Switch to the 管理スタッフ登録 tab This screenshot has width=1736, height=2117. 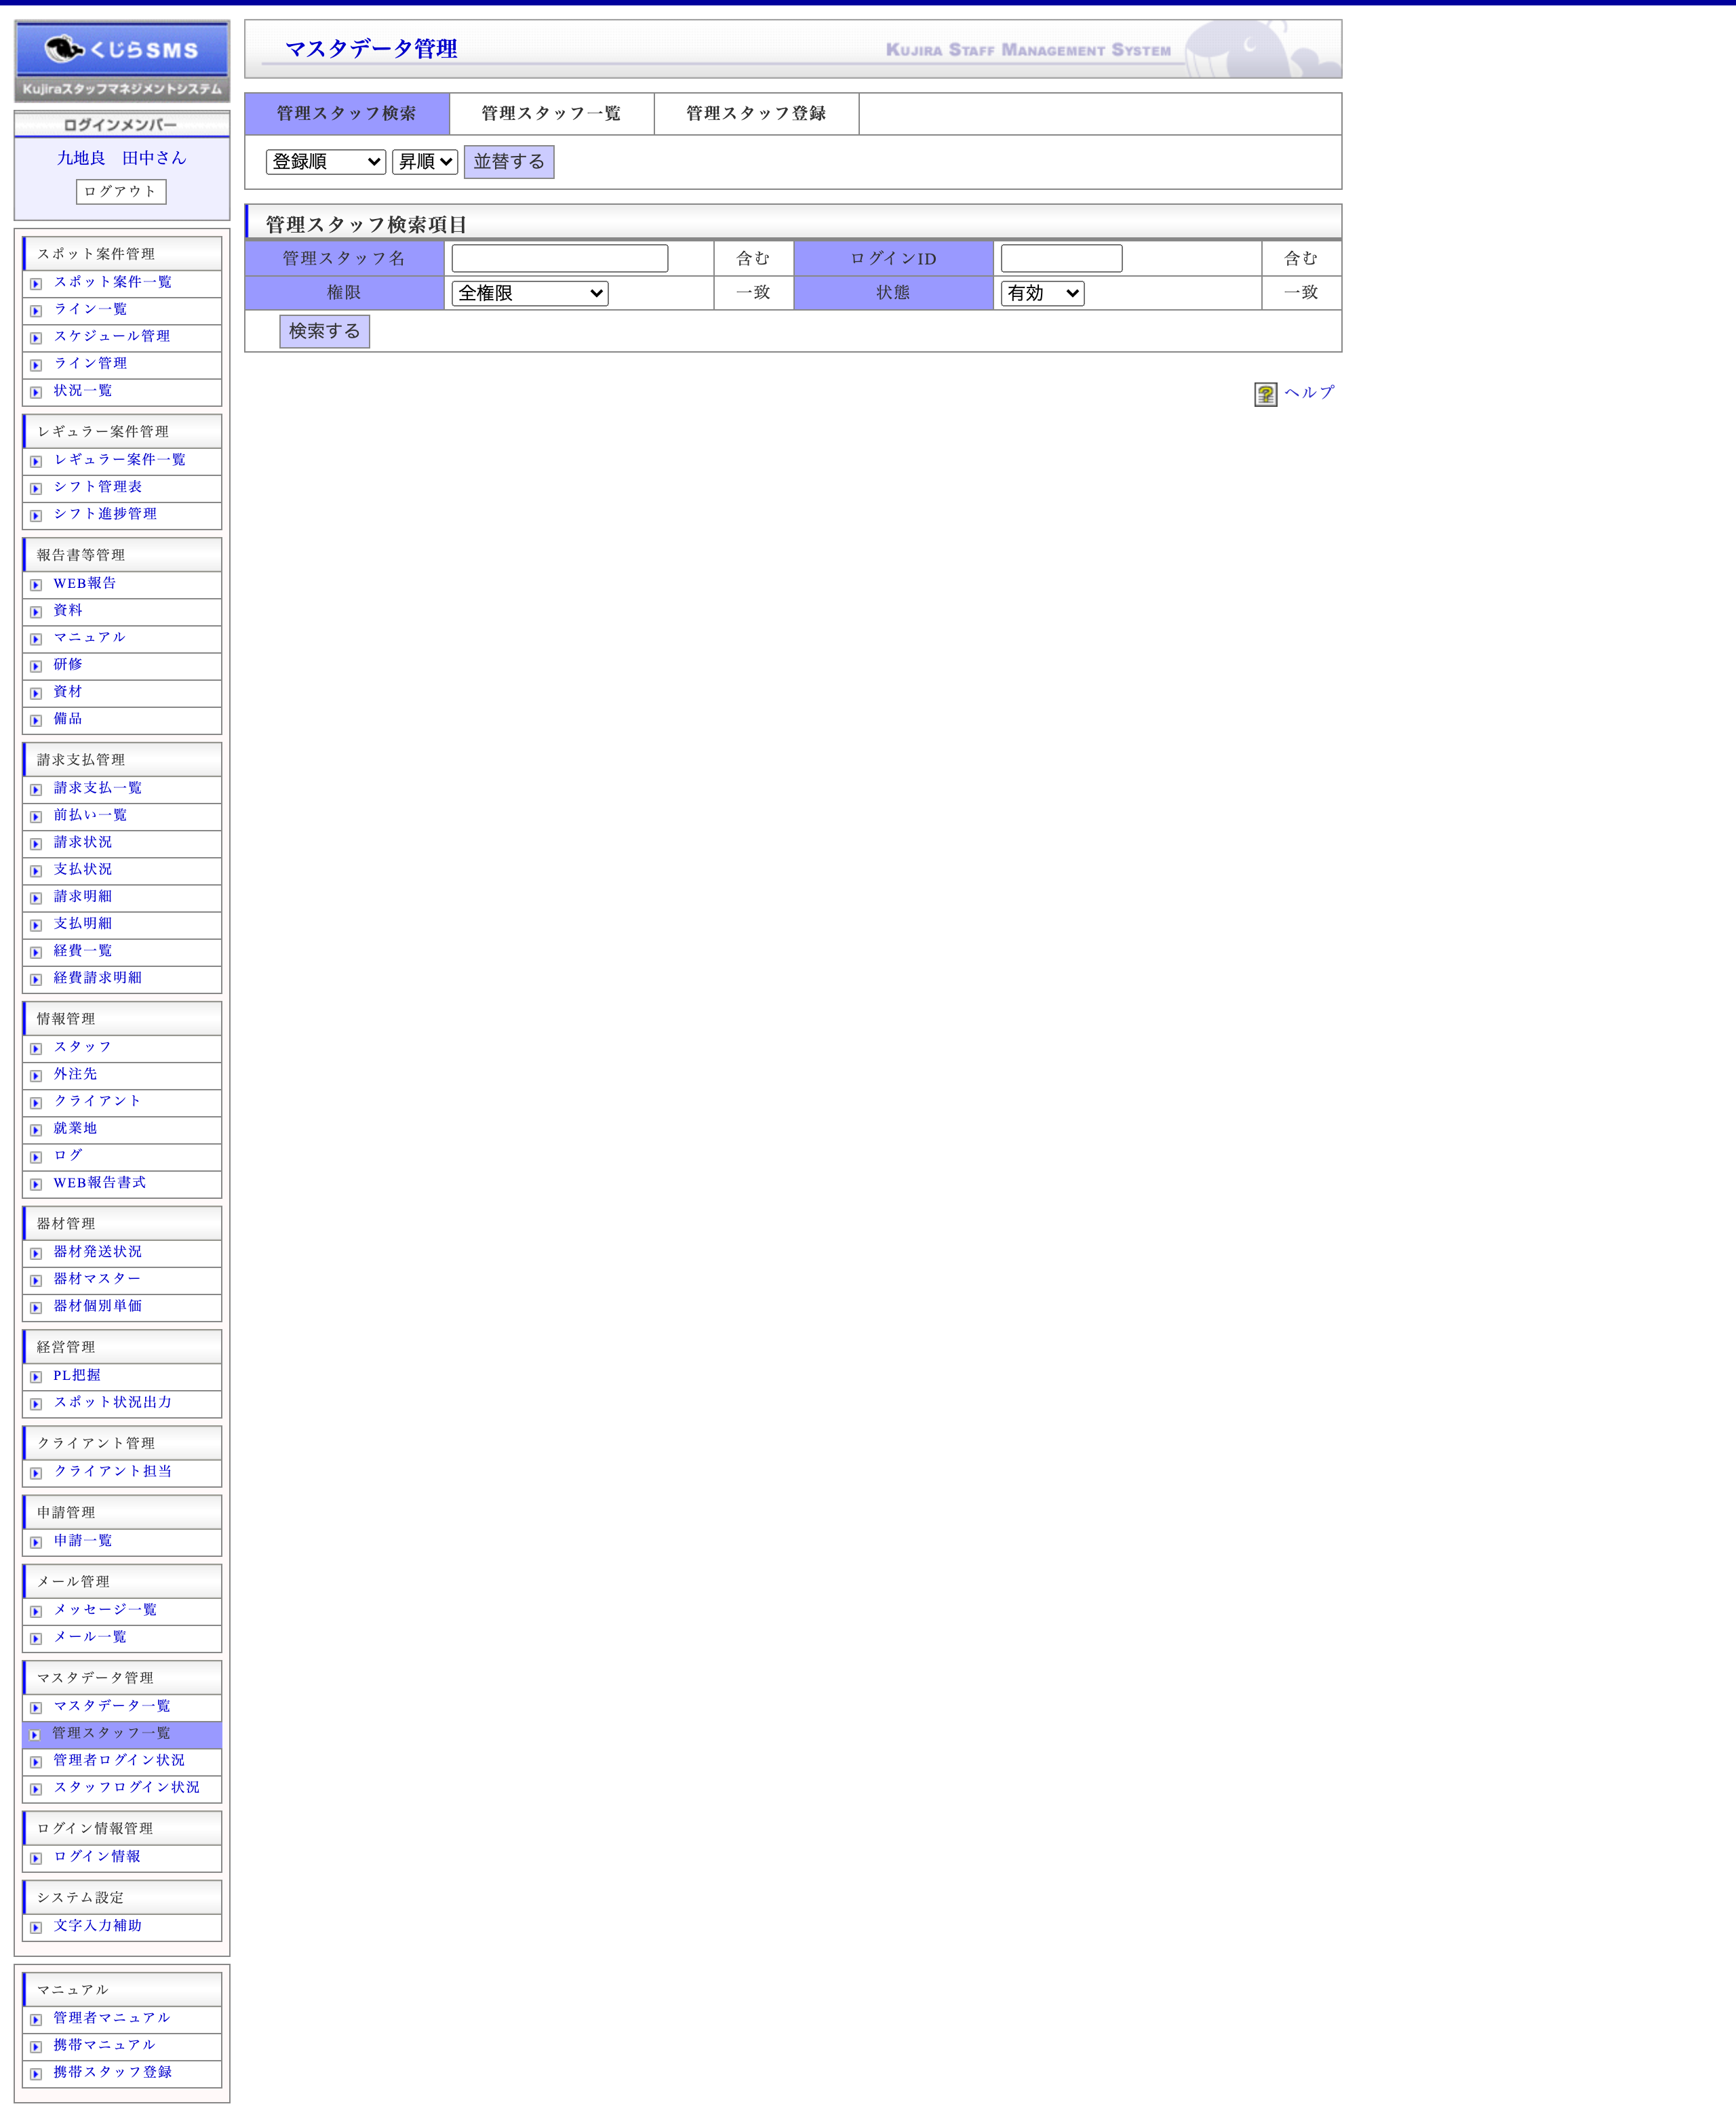(x=755, y=114)
